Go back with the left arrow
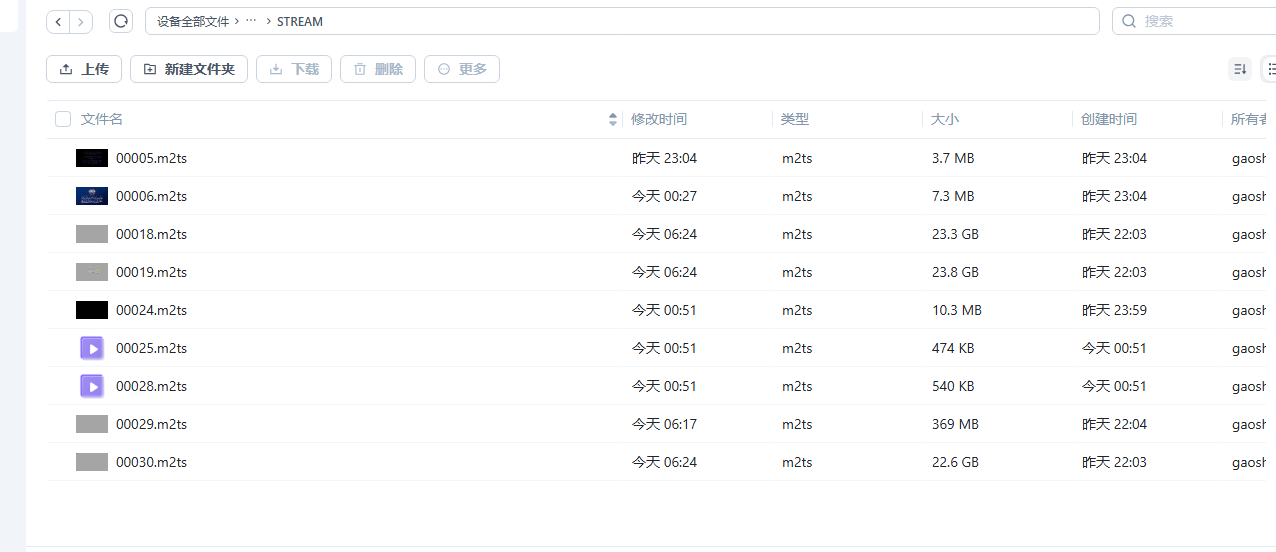The image size is (1276, 552). point(58,21)
